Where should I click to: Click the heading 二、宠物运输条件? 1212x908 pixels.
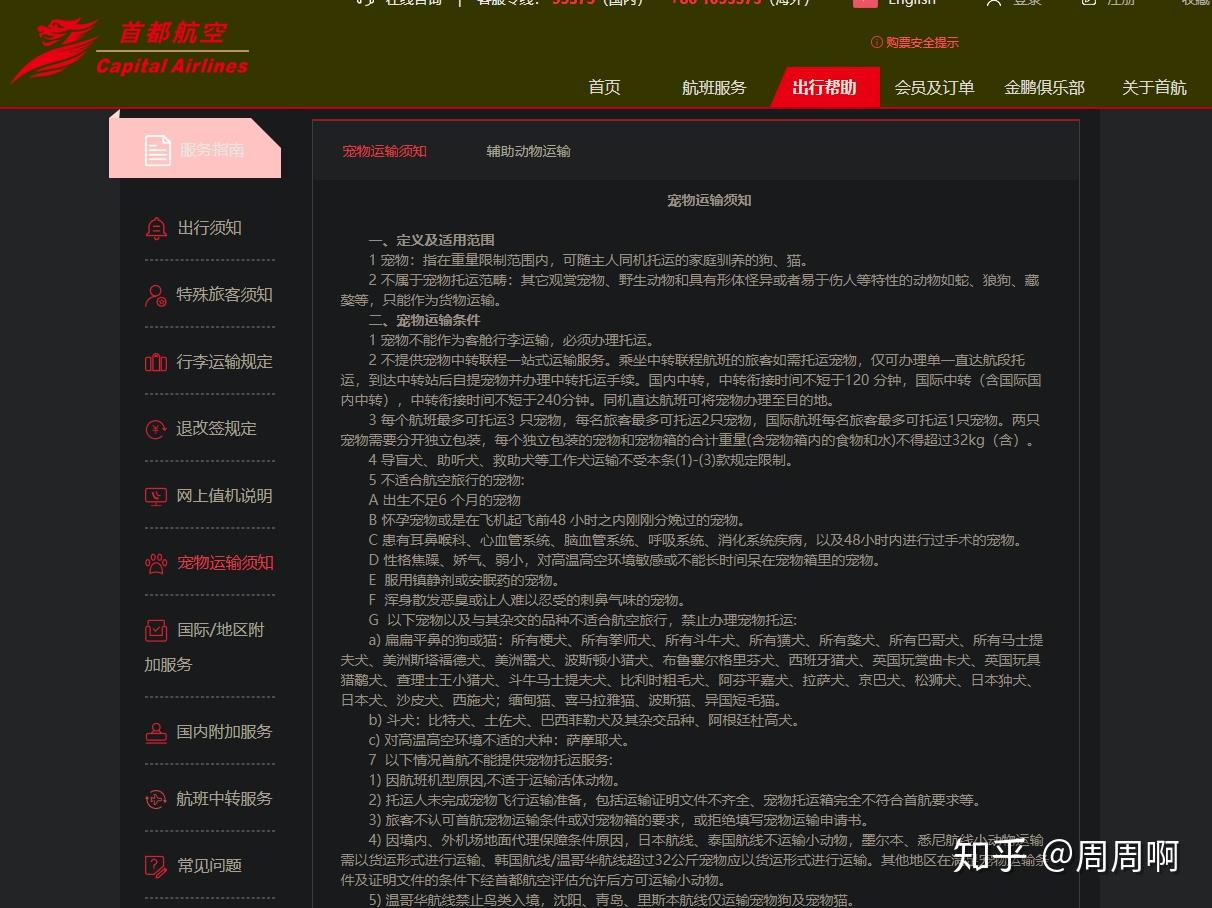424,320
